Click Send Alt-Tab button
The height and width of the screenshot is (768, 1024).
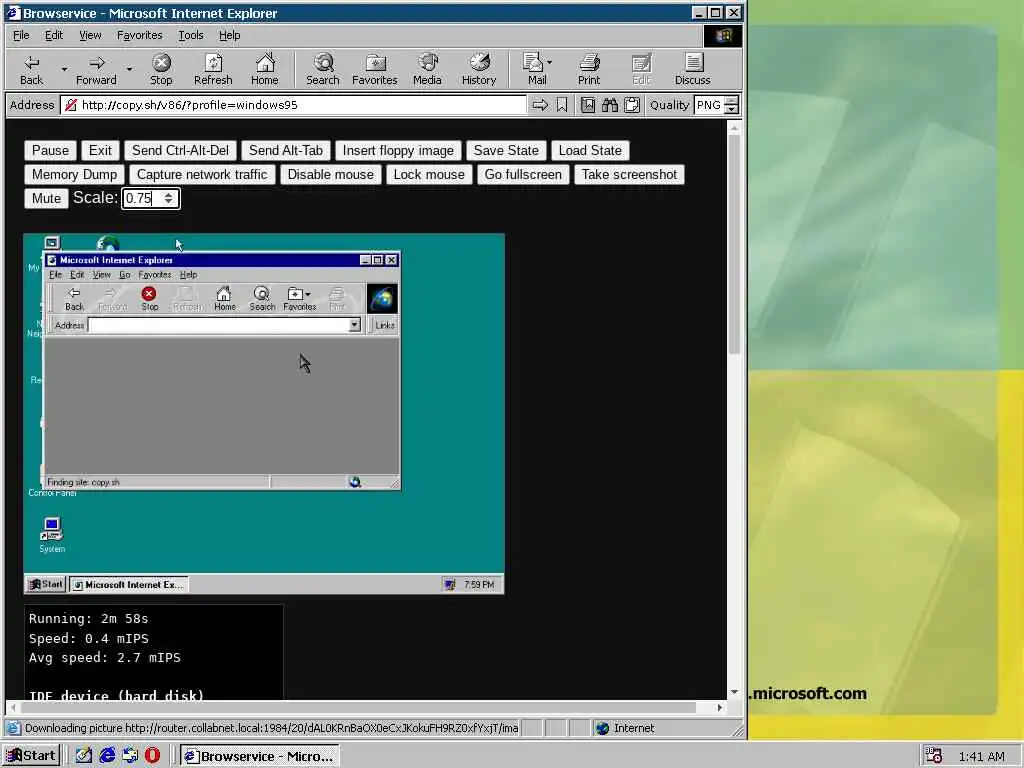click(x=286, y=150)
